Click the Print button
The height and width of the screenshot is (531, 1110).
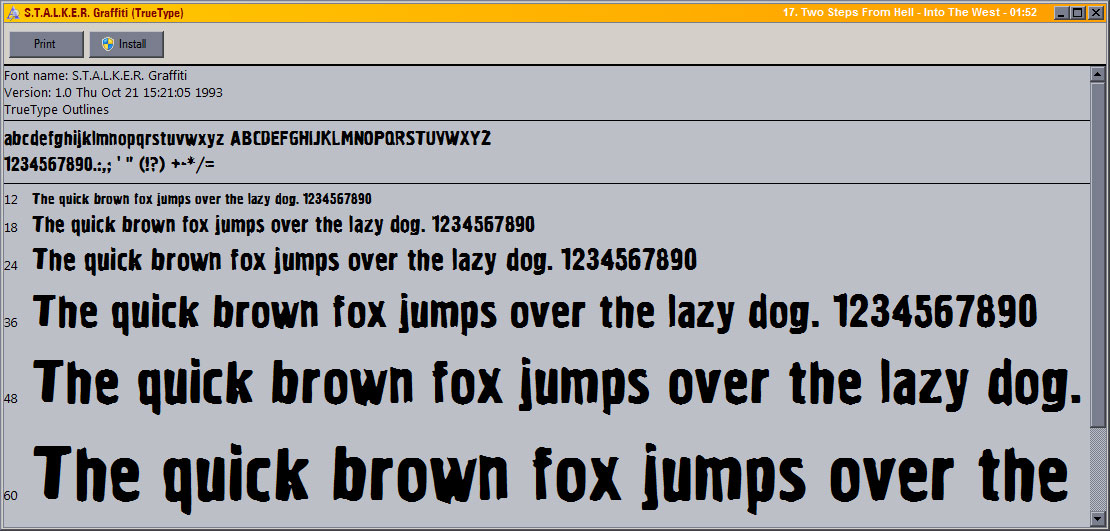point(46,44)
